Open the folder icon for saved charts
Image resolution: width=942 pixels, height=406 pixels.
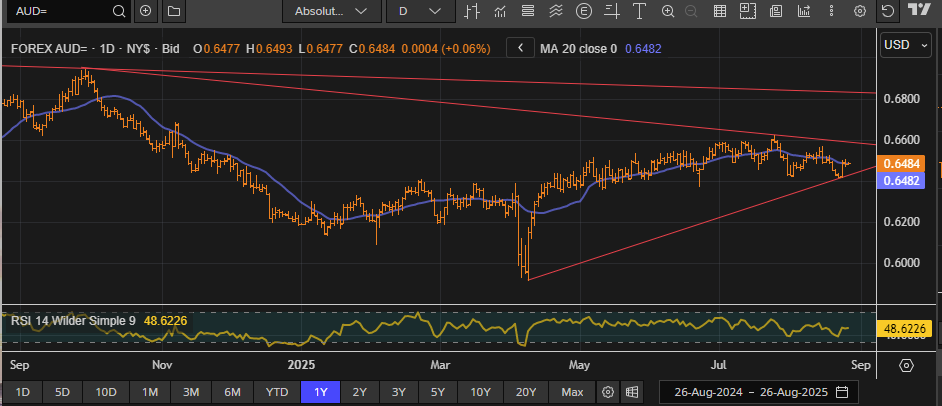pos(174,11)
